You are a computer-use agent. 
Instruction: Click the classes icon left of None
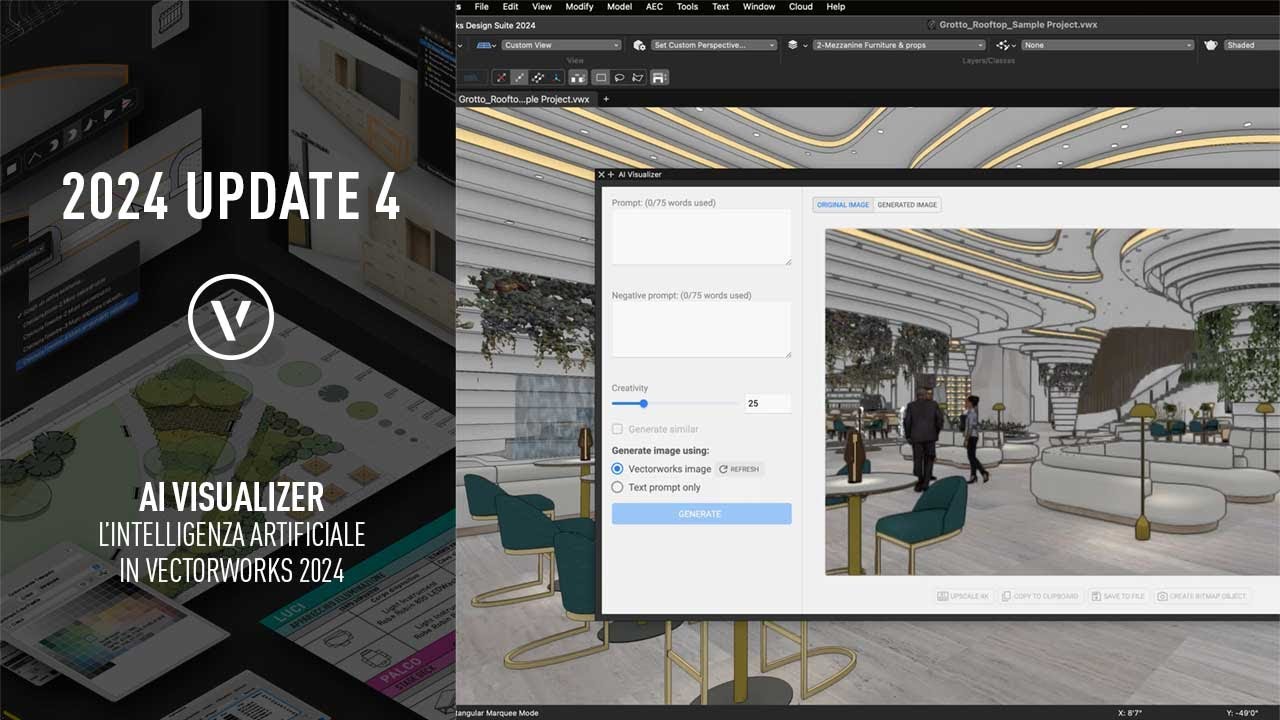pos(1004,45)
